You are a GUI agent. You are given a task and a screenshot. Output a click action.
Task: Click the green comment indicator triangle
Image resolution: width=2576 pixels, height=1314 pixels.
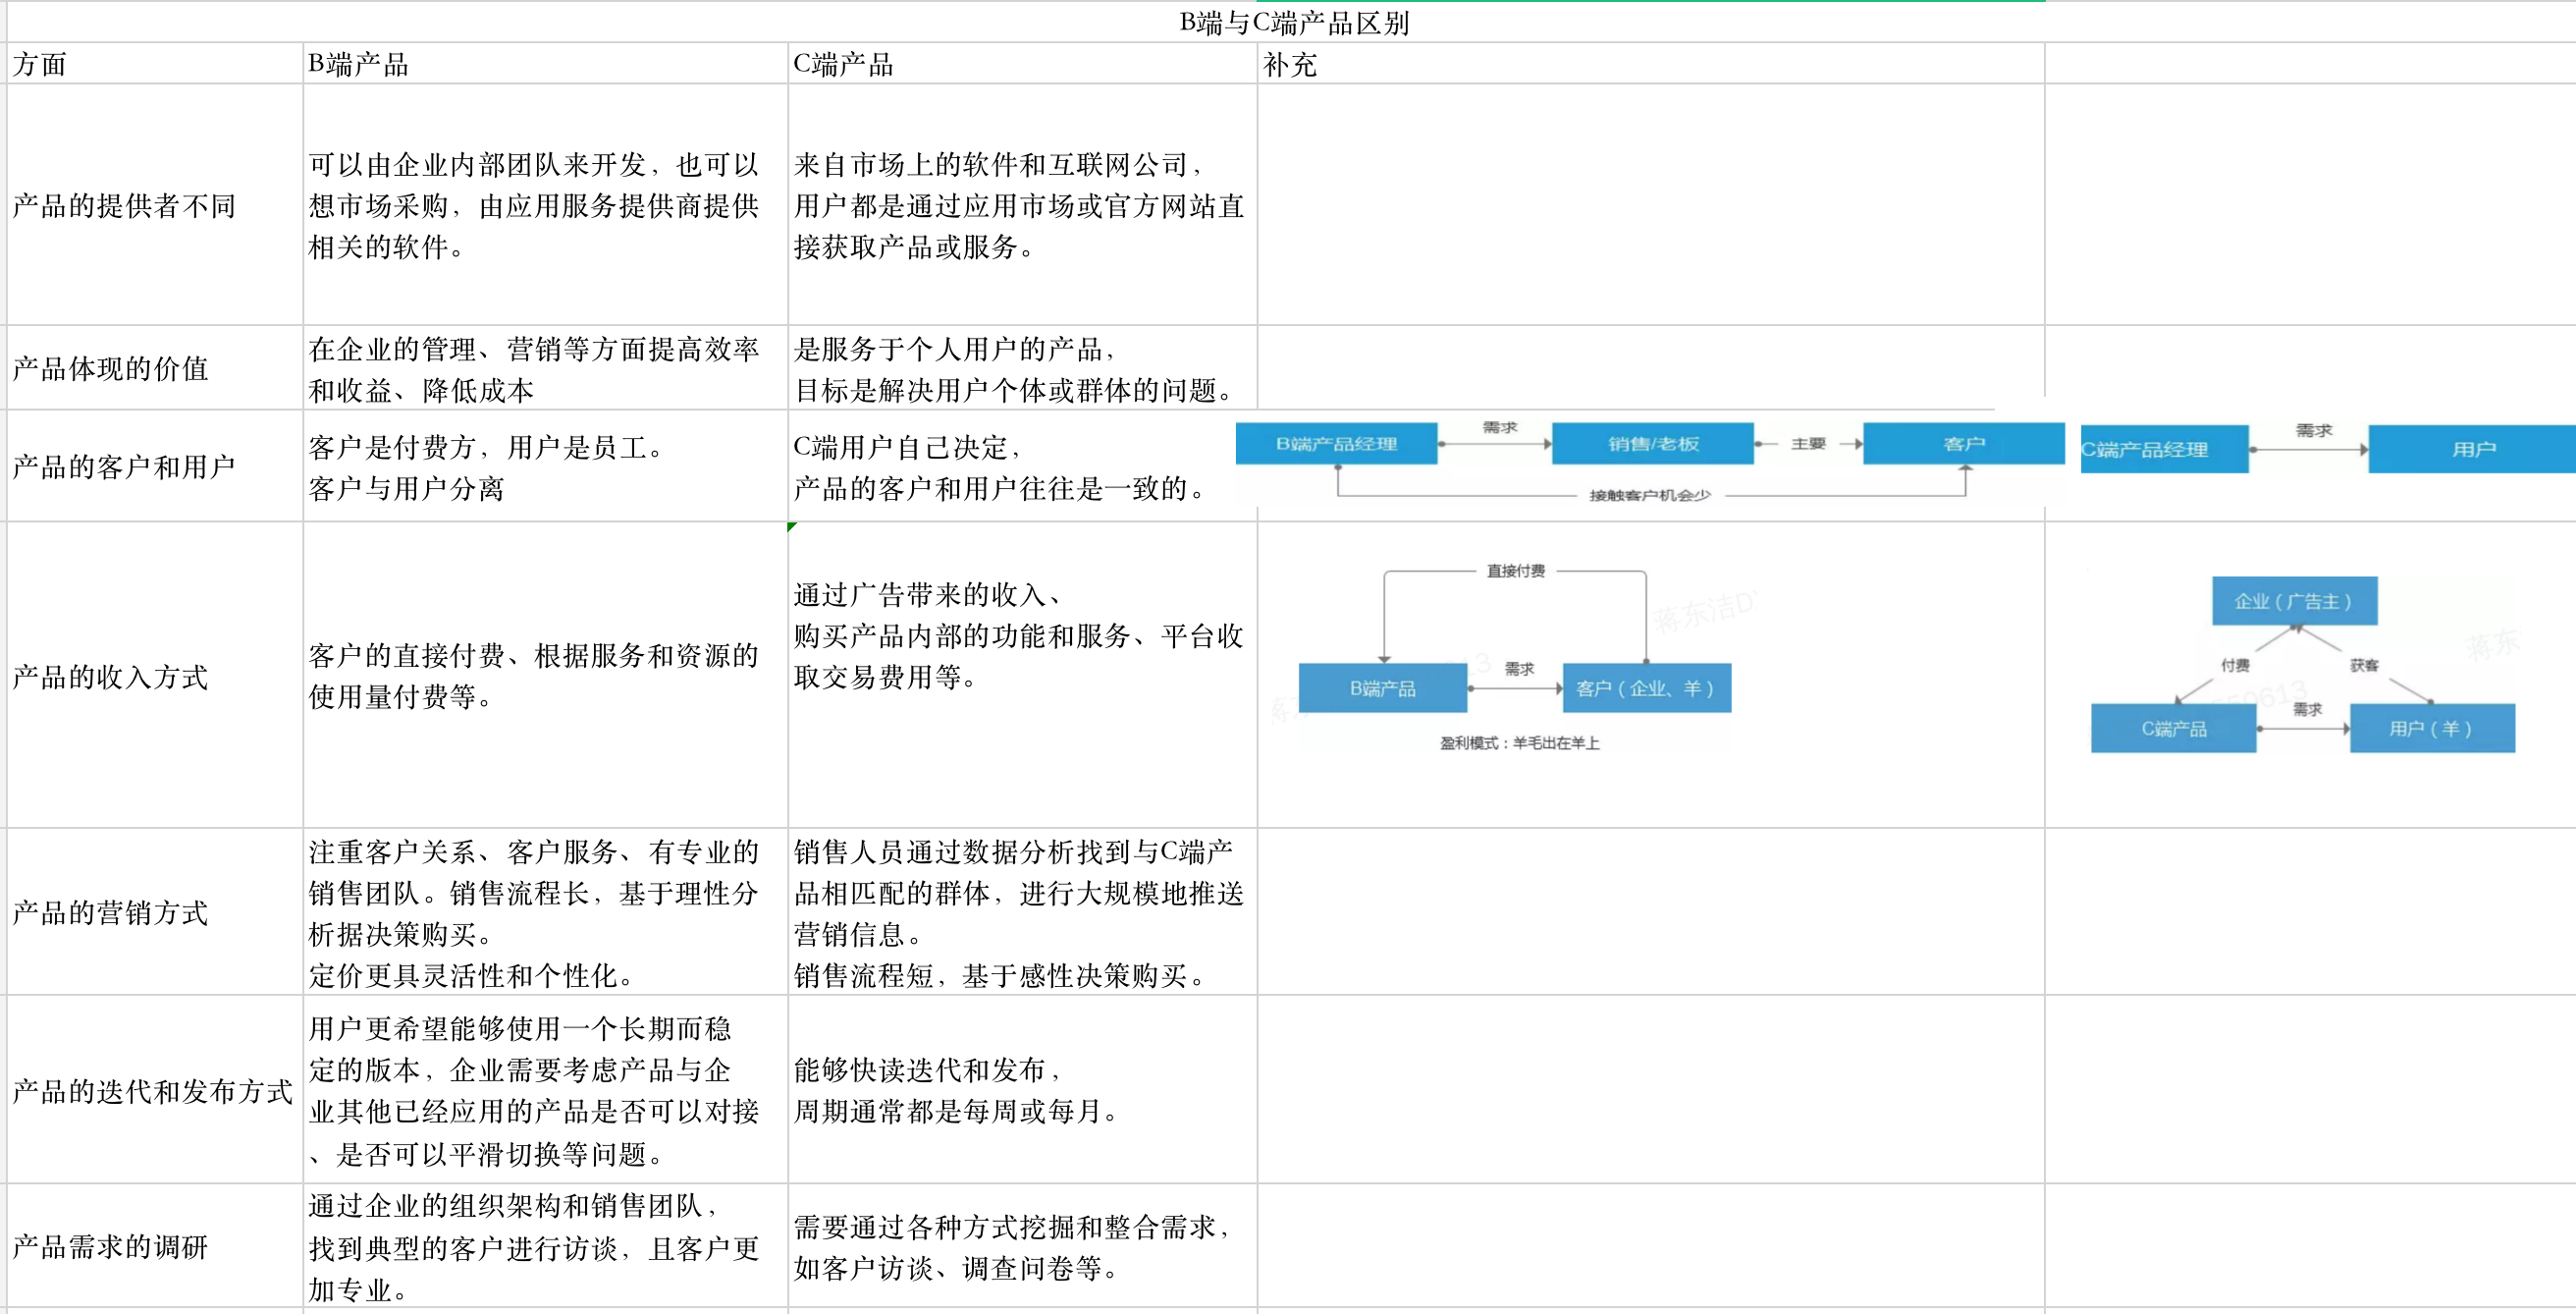[x=791, y=526]
